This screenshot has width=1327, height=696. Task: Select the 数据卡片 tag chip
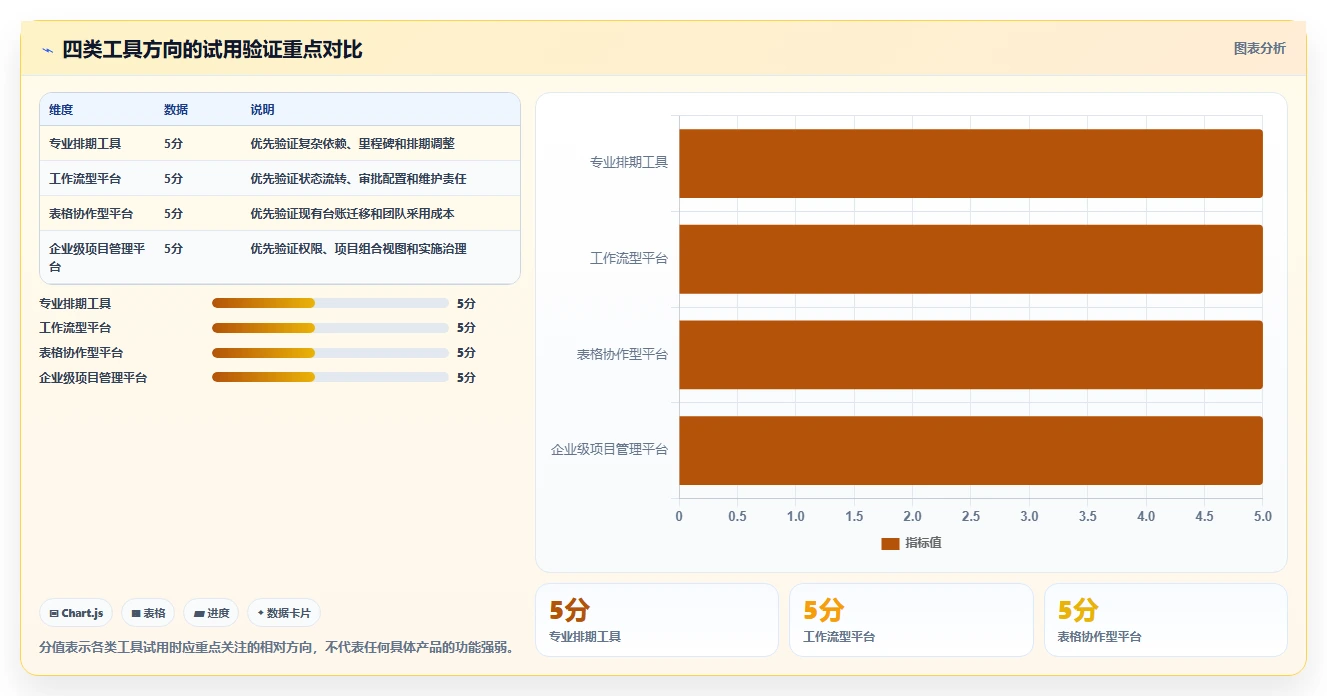pyautogui.click(x=284, y=613)
